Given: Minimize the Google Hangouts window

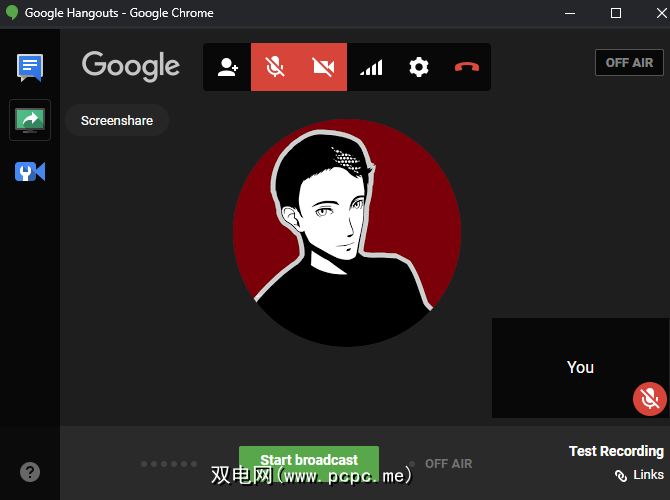Looking at the screenshot, I should coord(570,13).
